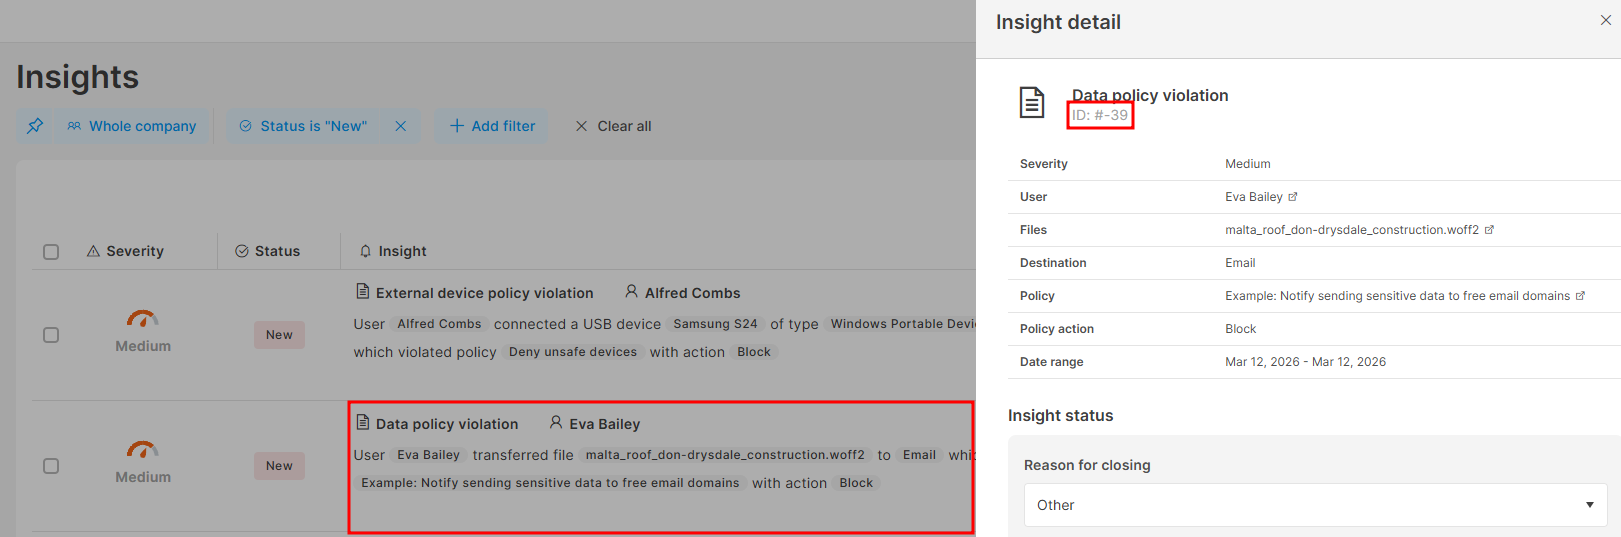Viewport: 1621px width, 537px height.
Task: Open external link icon beside the woff2 file
Action: [x=1489, y=230]
